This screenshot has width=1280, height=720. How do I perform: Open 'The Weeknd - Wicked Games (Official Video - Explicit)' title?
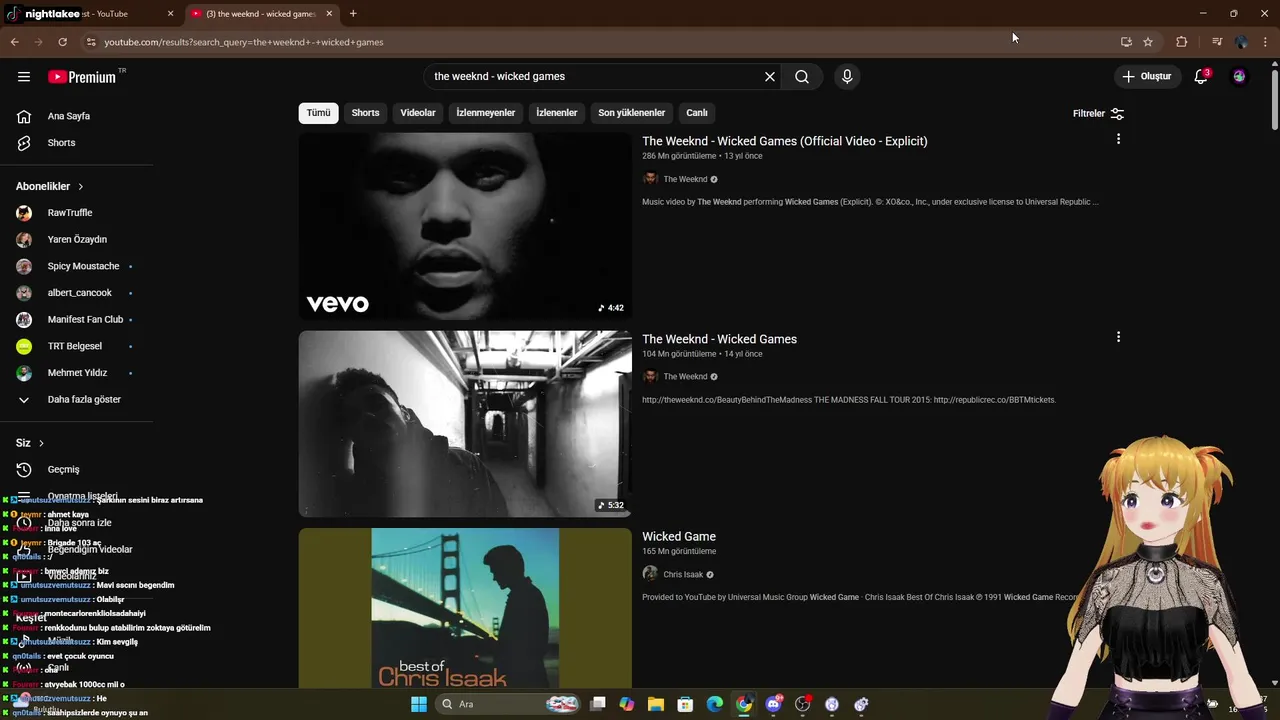coord(785,141)
